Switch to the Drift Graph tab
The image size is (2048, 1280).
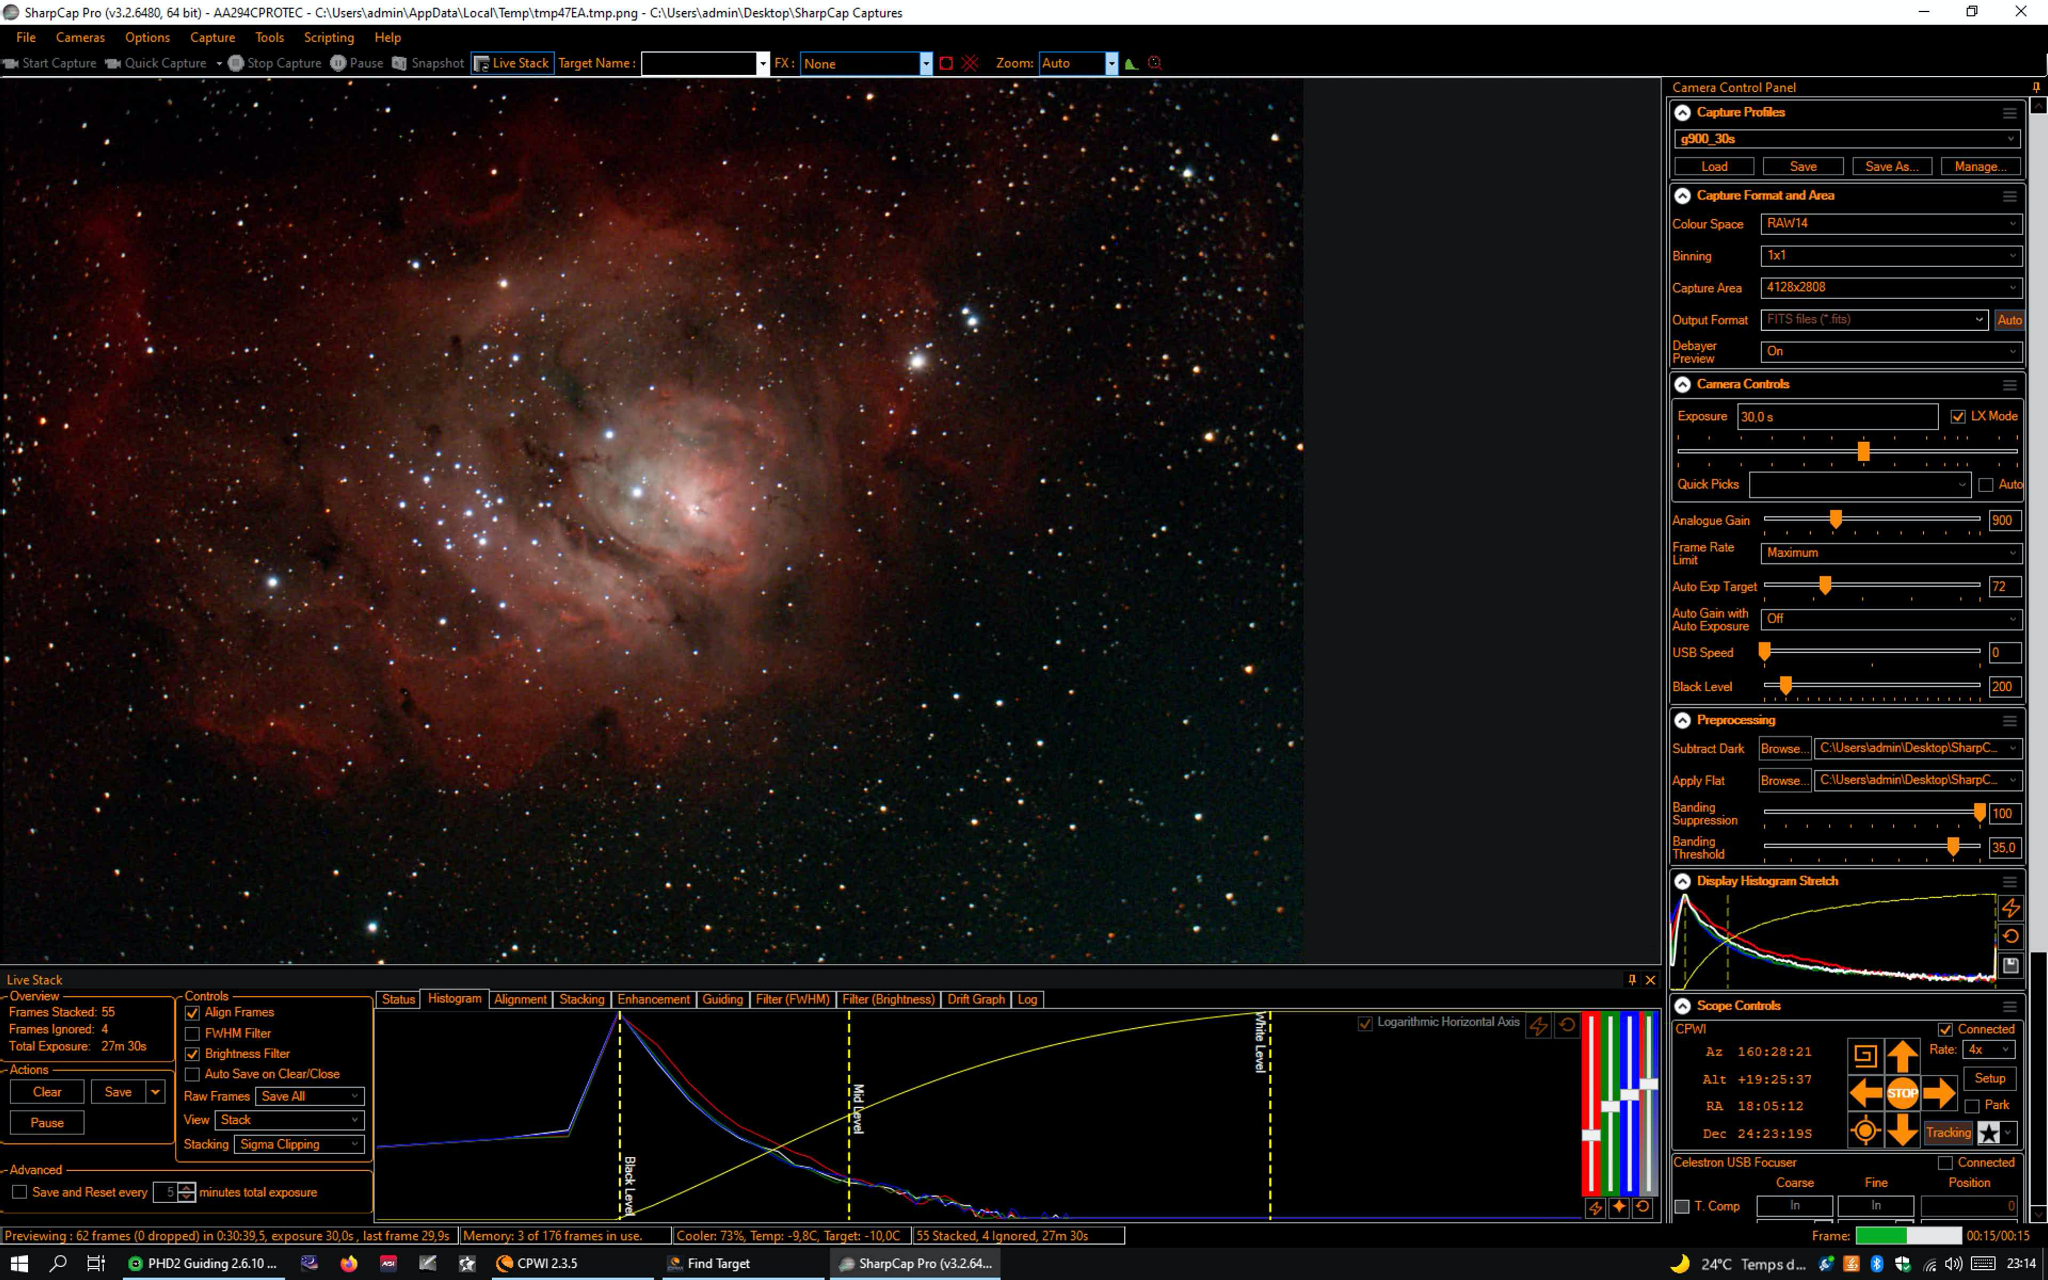pyautogui.click(x=976, y=999)
